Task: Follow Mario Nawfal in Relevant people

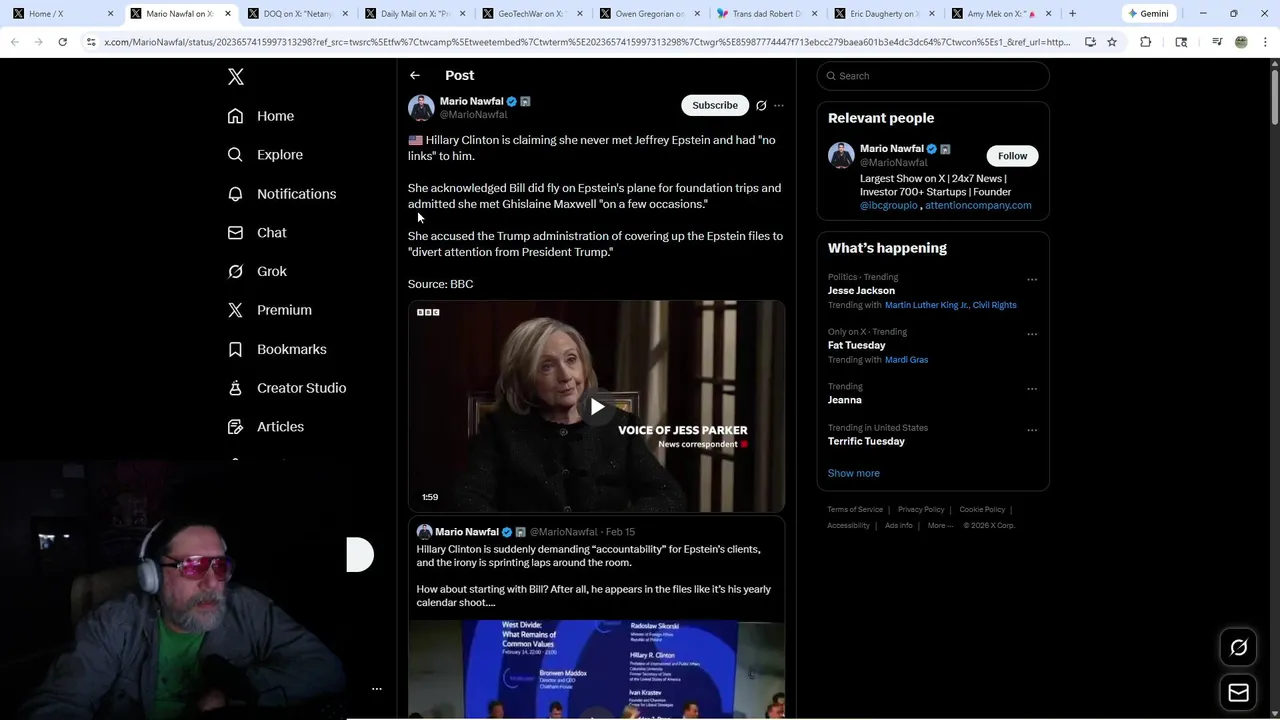Action: [1012, 155]
